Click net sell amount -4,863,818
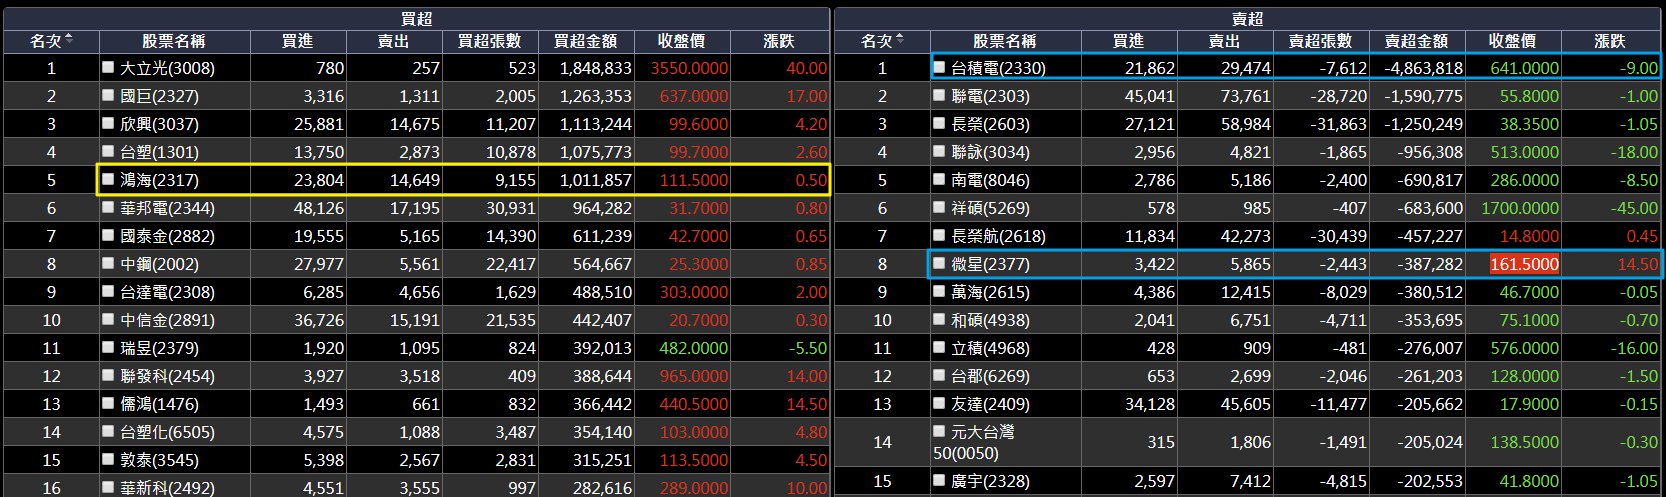Screen dimensions: 1666x497 (1423, 68)
